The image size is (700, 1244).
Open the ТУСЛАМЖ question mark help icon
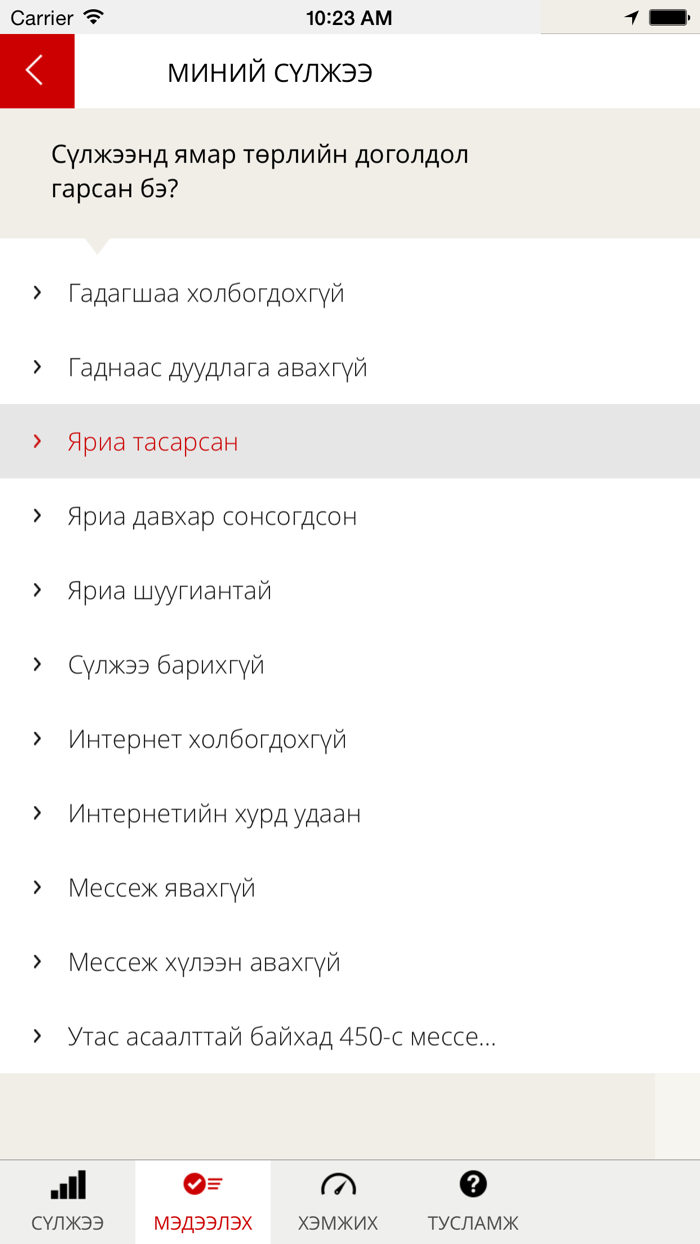[x=471, y=1186]
